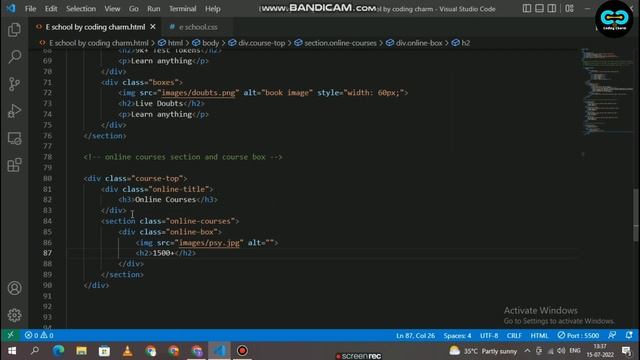Image resolution: width=640 pixels, height=360 pixels.
Task: Open Microsoft Edge from taskbar
Action: (x=58, y=351)
